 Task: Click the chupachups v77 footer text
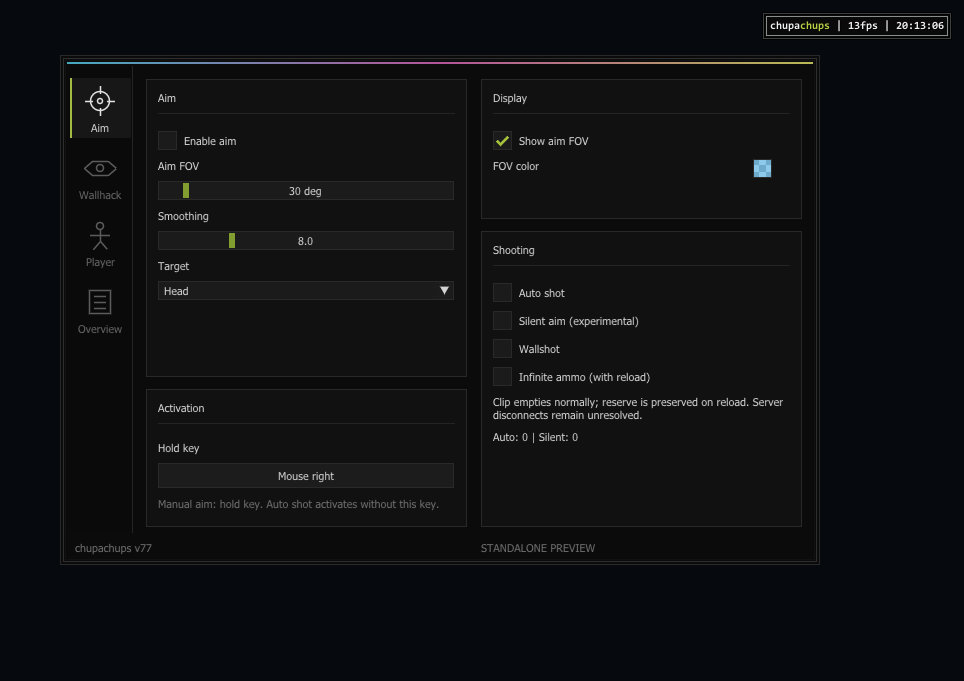pos(113,548)
